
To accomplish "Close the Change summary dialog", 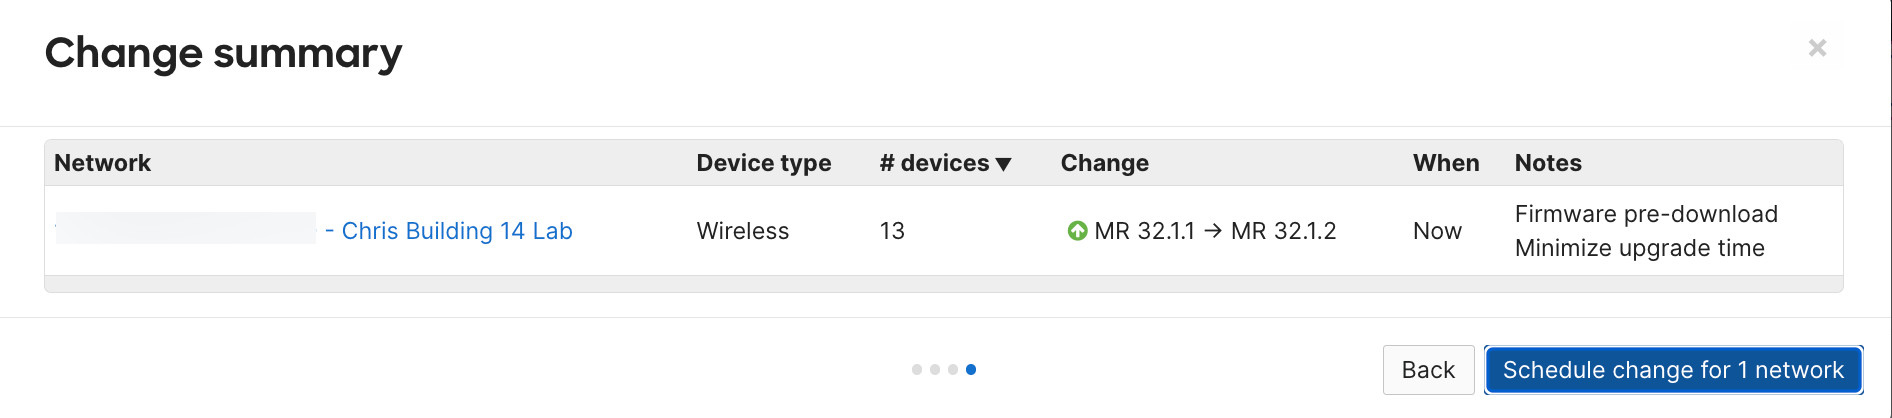I will pyautogui.click(x=1817, y=48).
